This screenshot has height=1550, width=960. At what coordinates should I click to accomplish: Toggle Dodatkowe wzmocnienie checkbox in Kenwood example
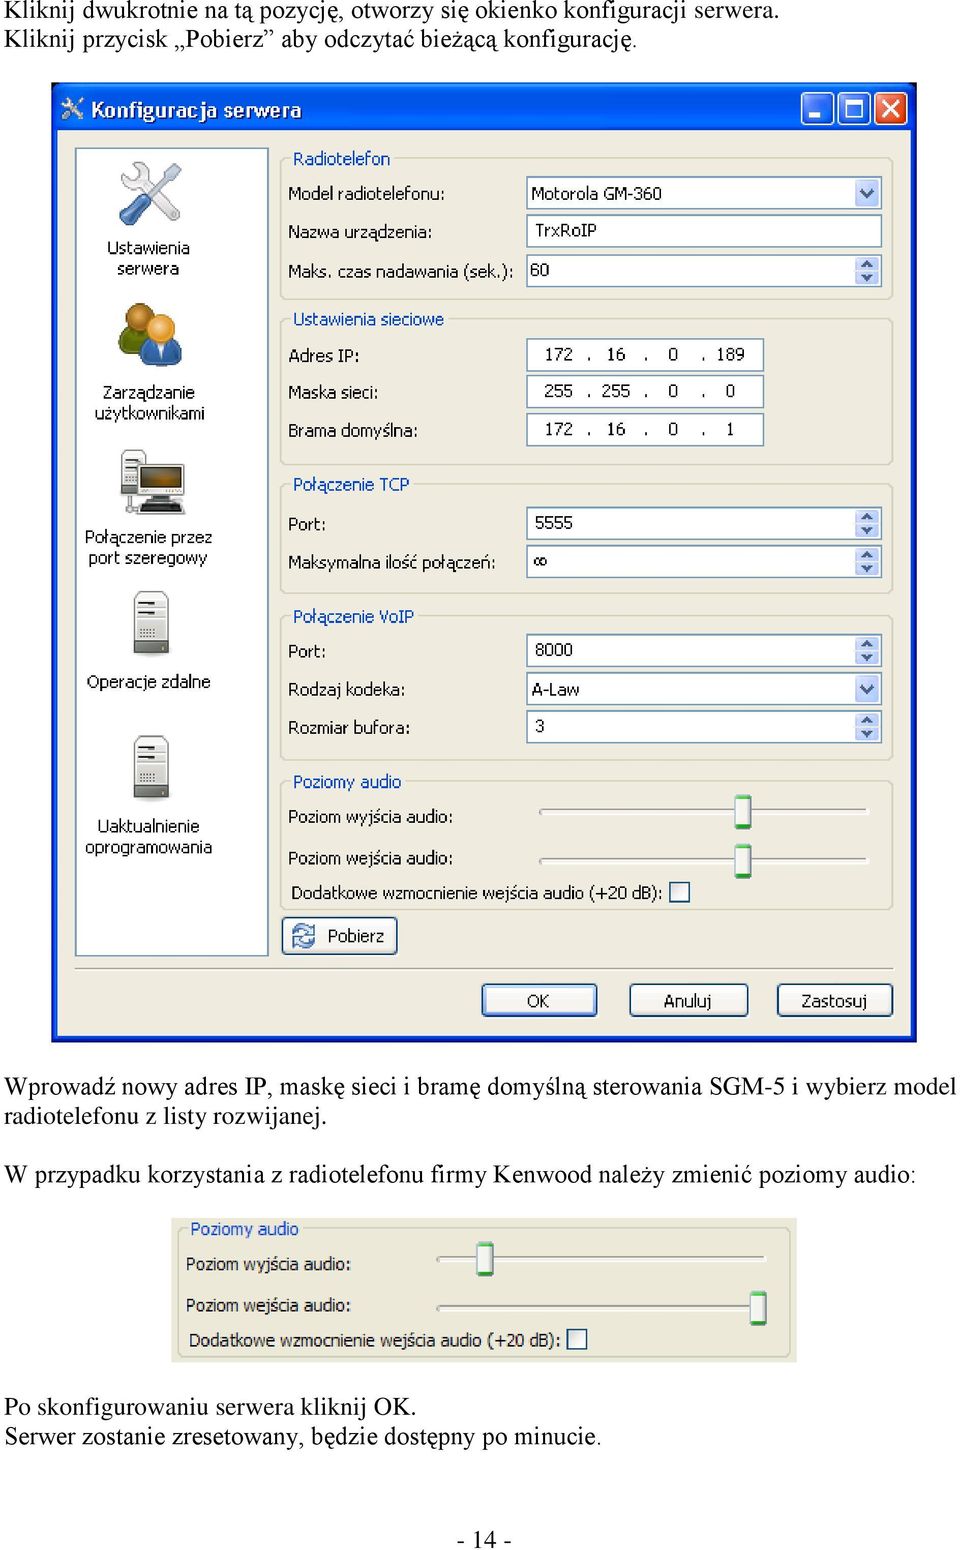pos(577,1339)
